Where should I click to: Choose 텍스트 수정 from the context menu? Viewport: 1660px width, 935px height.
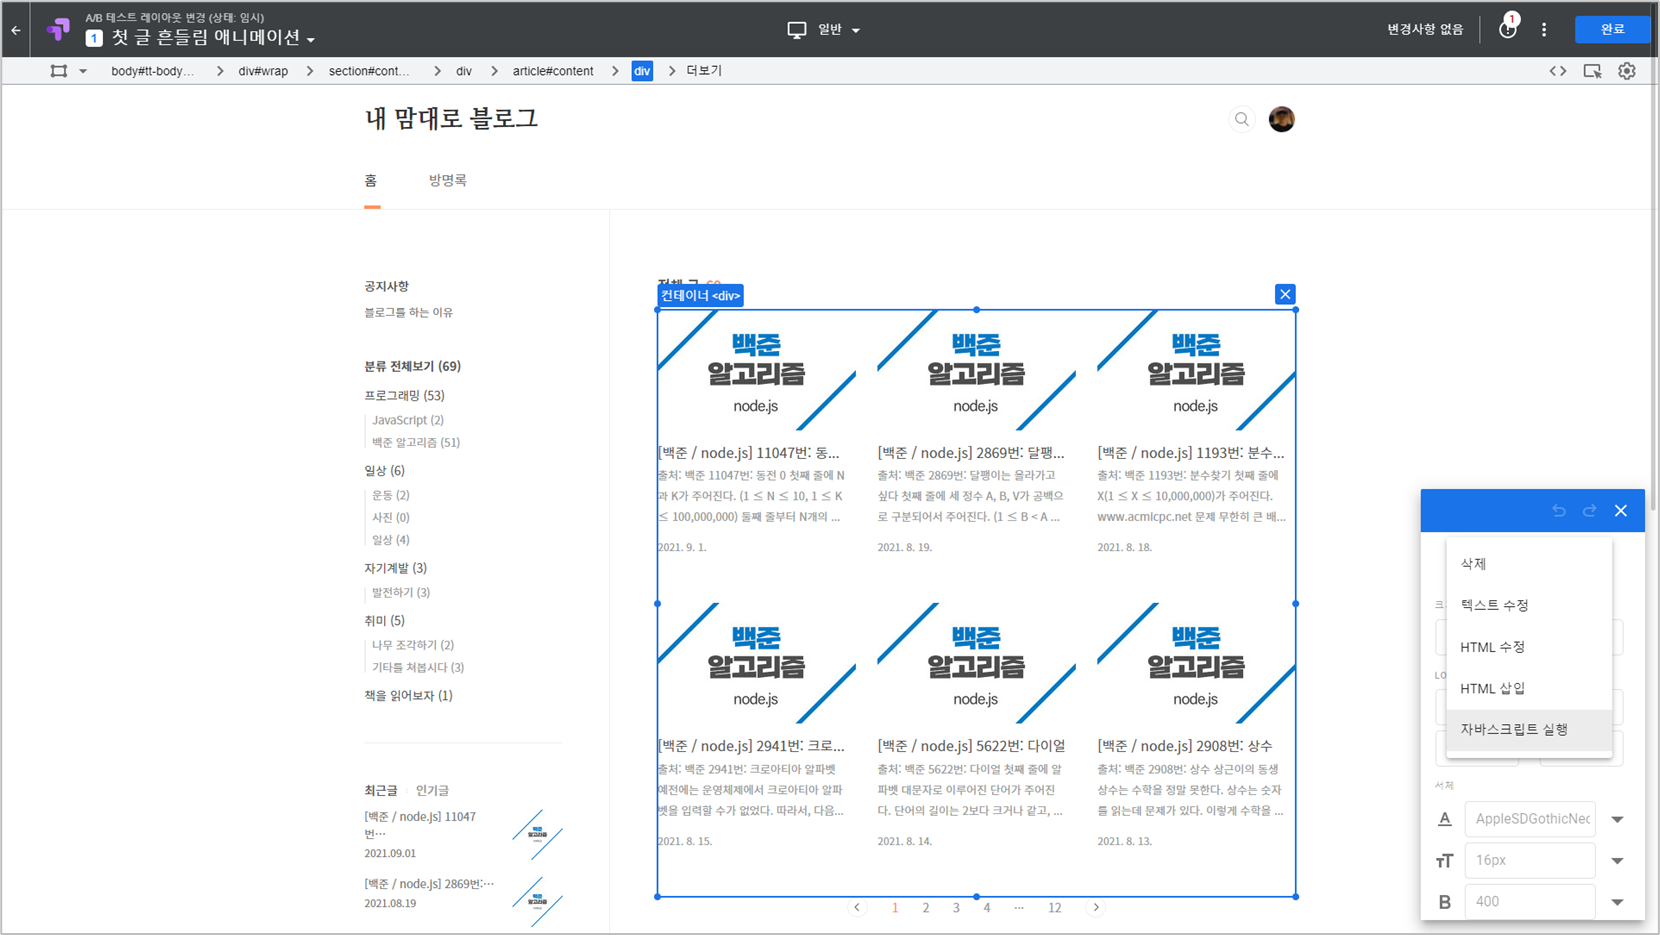(1529, 605)
